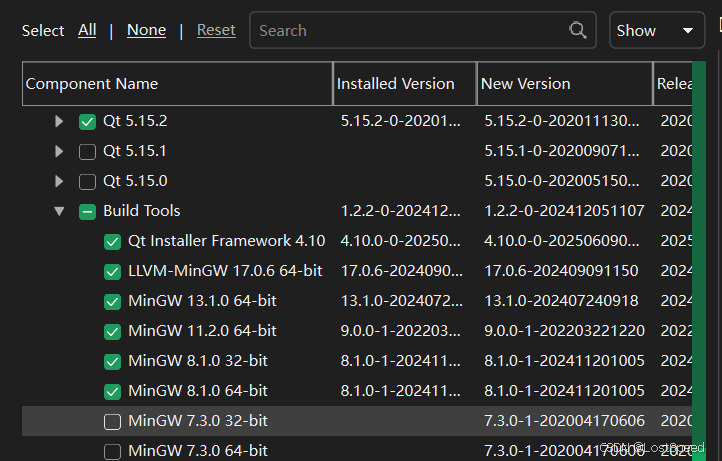722x461 pixels.
Task: Expand the Qt 5.15.1 tree node
Action: pos(59,151)
